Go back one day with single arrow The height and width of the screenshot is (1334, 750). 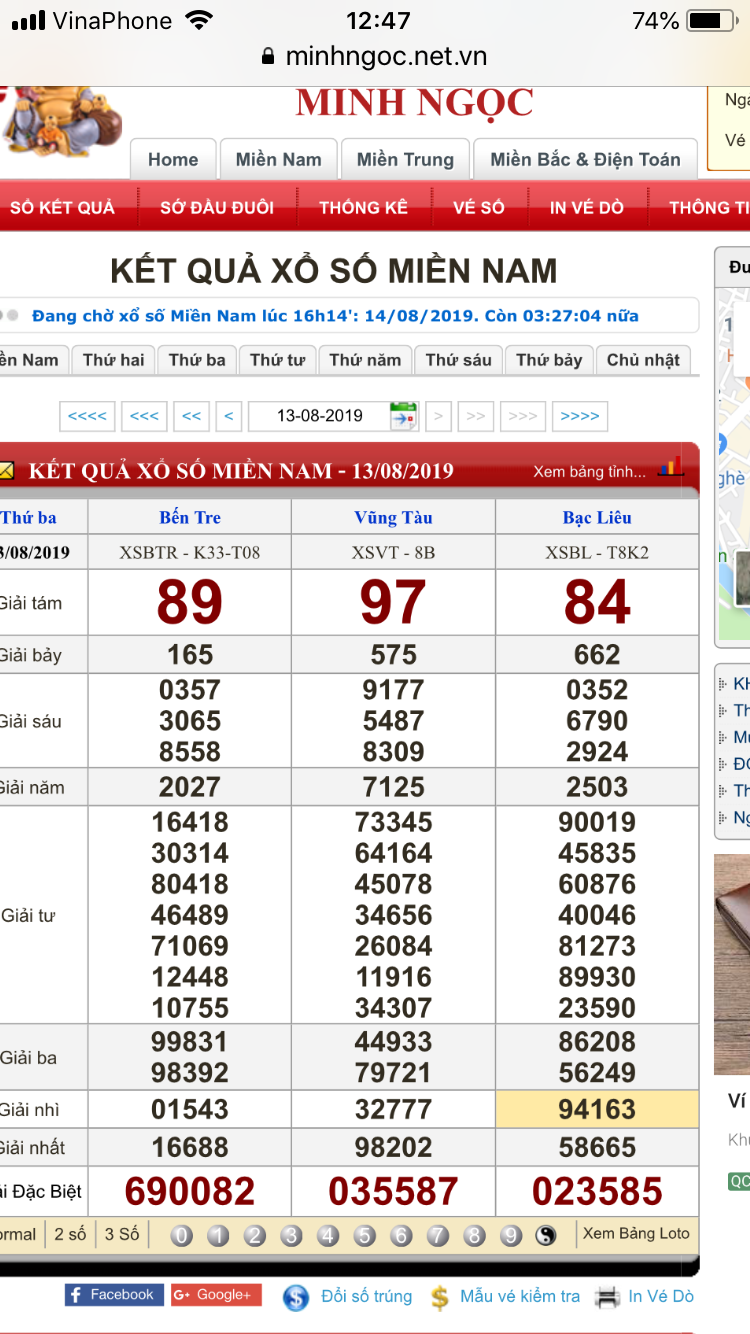click(229, 416)
